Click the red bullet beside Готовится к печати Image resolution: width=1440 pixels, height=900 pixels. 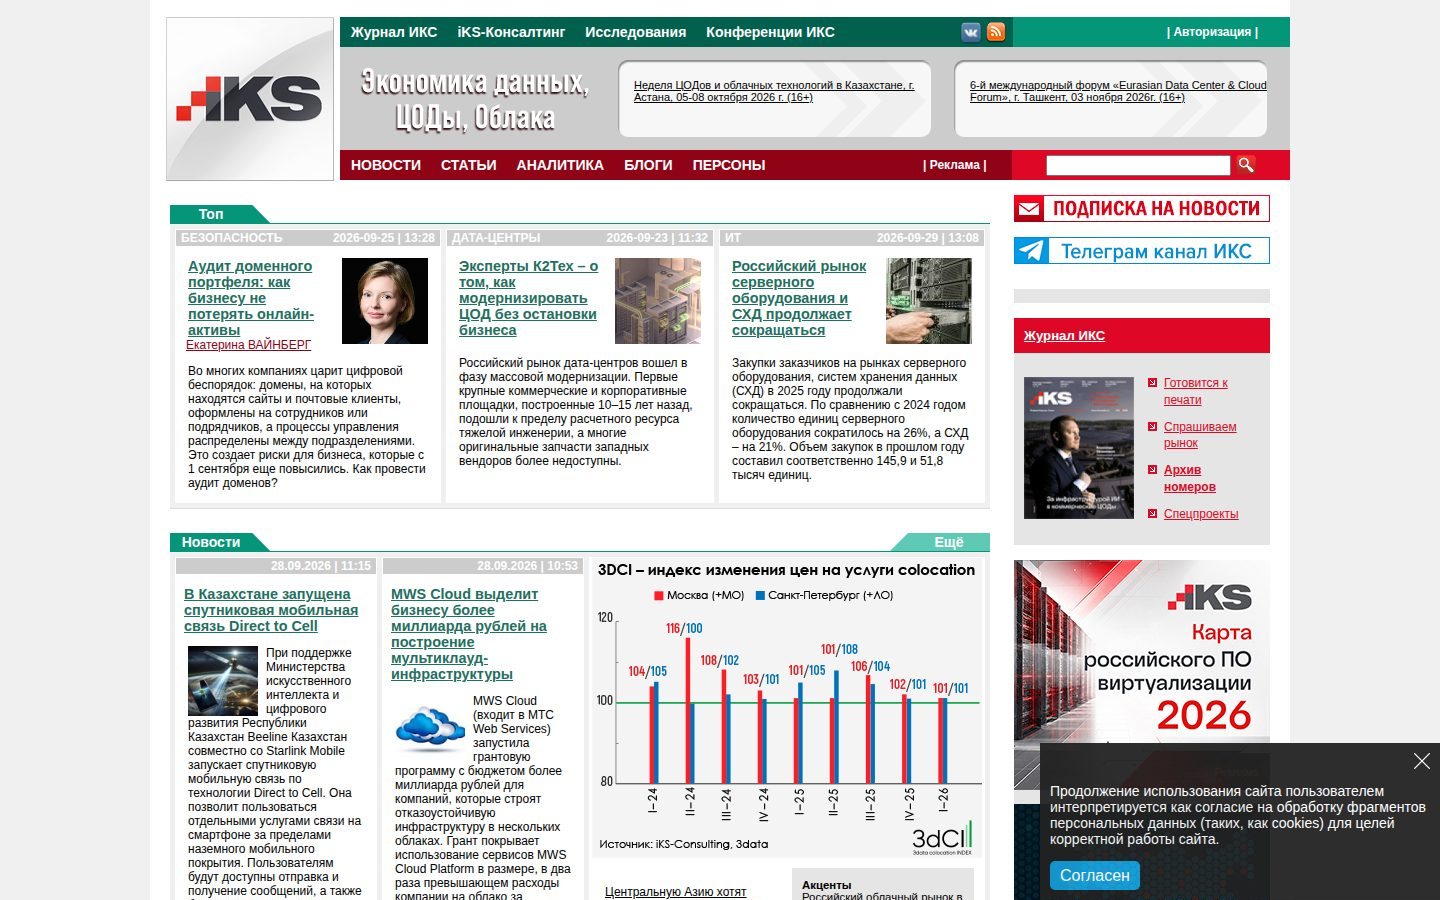(1153, 383)
